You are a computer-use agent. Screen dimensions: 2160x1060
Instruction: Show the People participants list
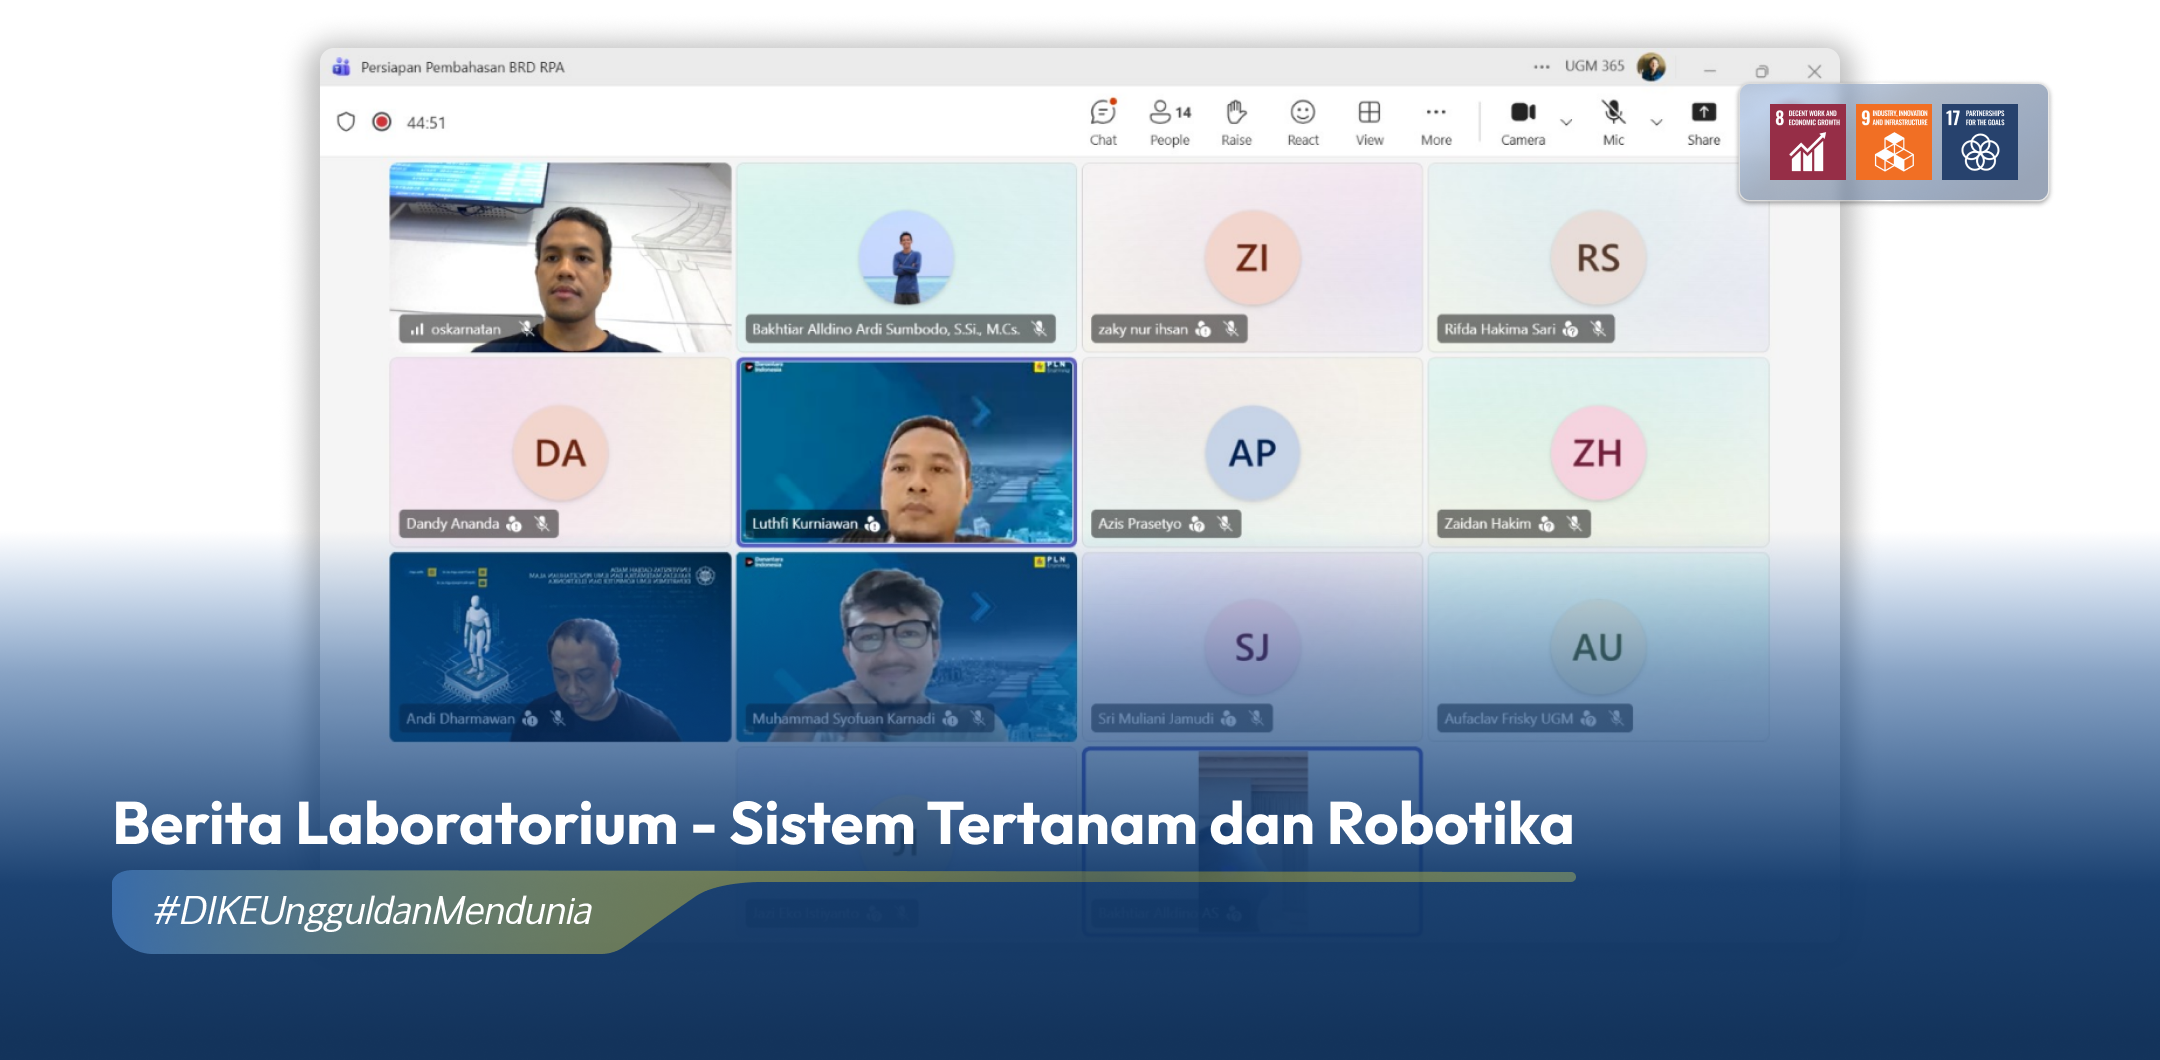1170,123
